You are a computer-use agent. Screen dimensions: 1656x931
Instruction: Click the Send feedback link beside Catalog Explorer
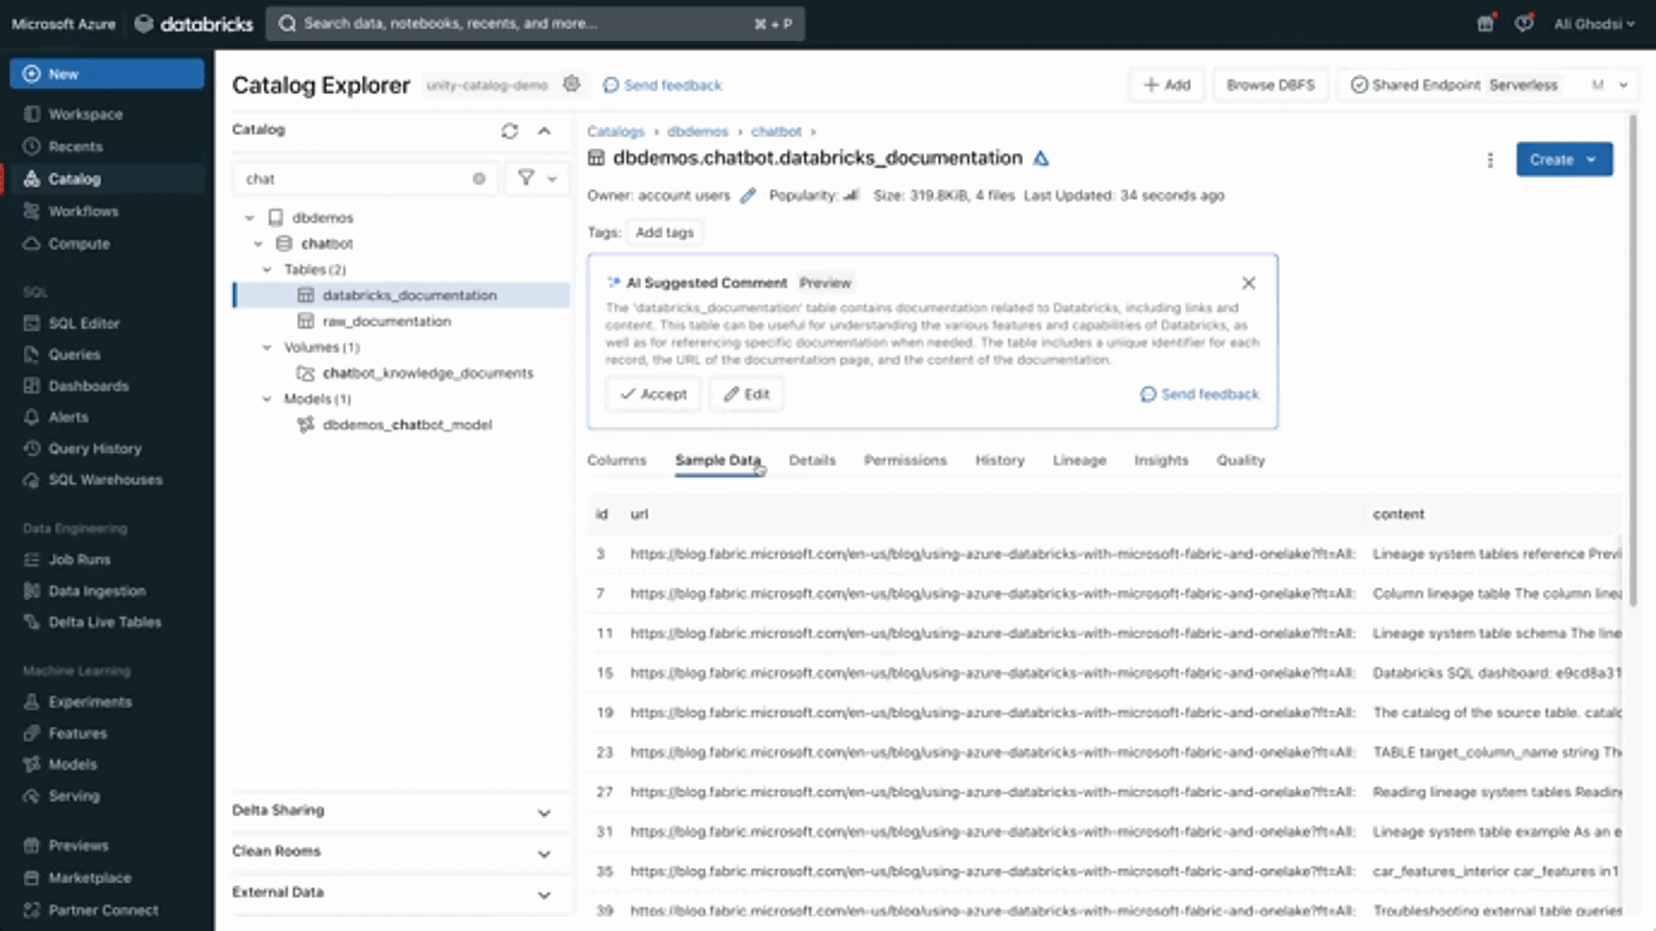click(662, 85)
